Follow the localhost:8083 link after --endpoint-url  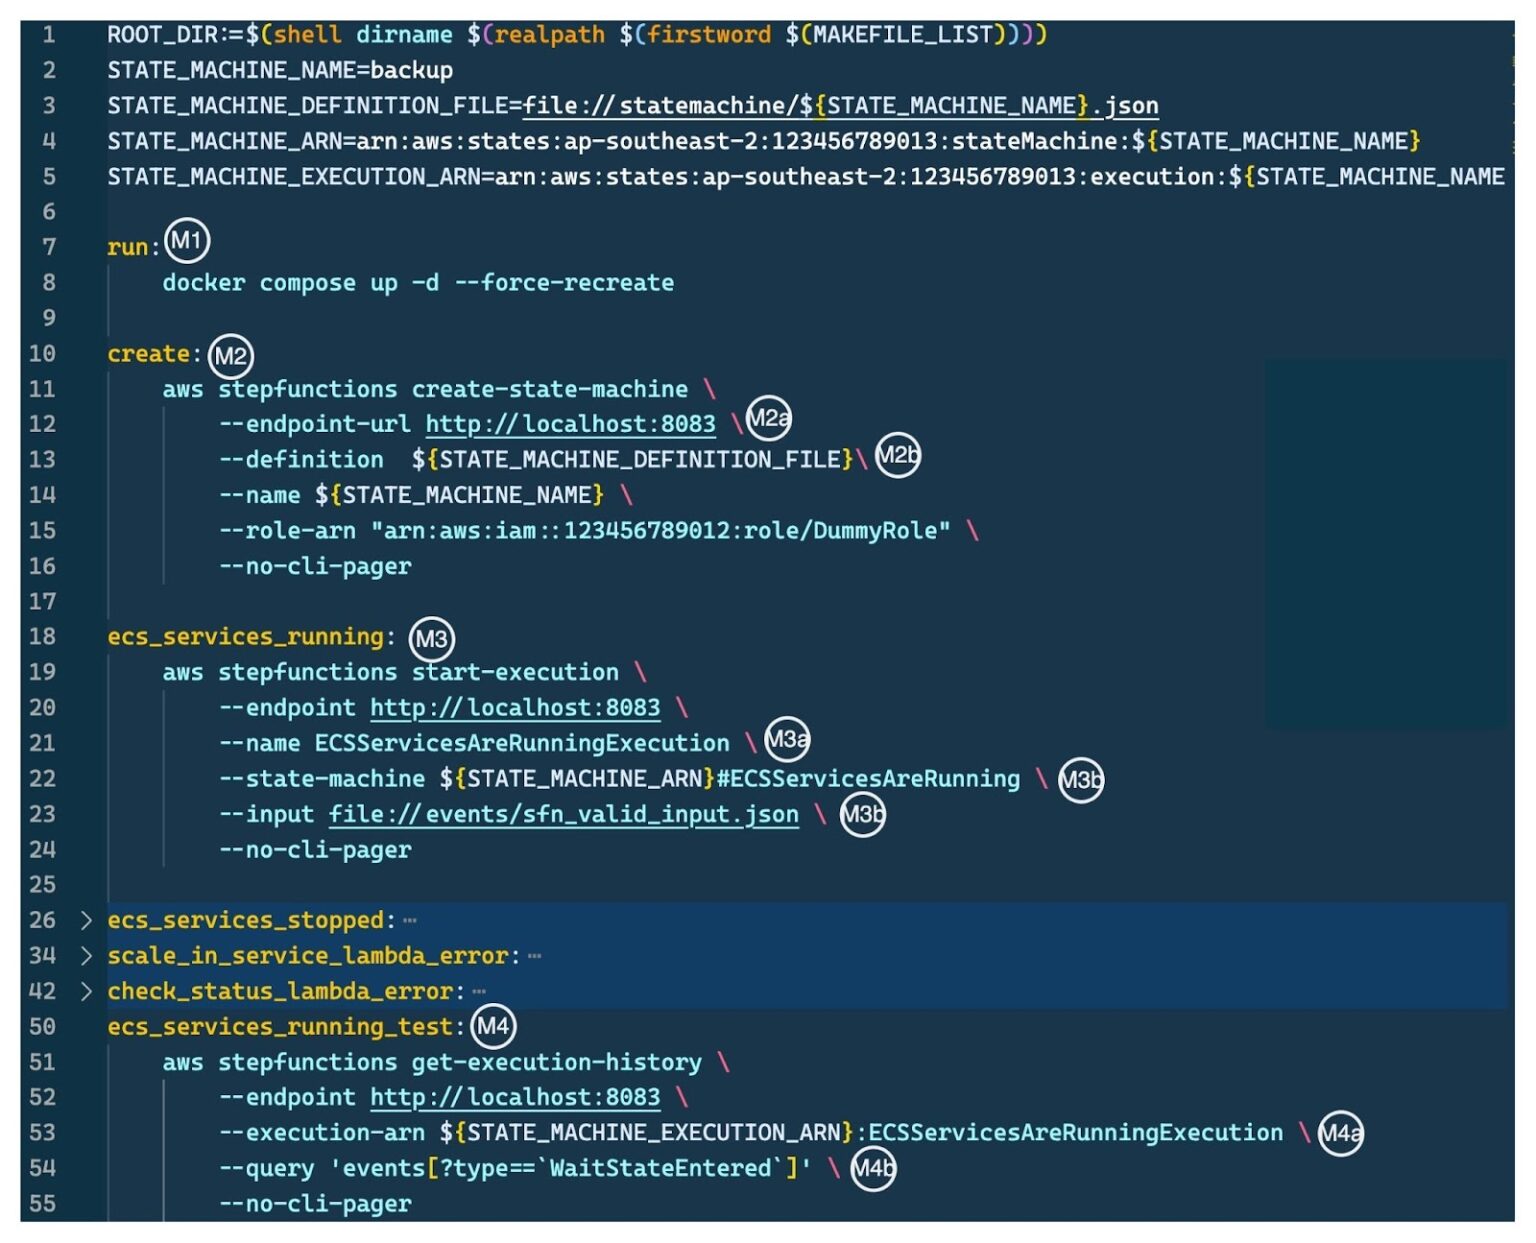(x=571, y=424)
